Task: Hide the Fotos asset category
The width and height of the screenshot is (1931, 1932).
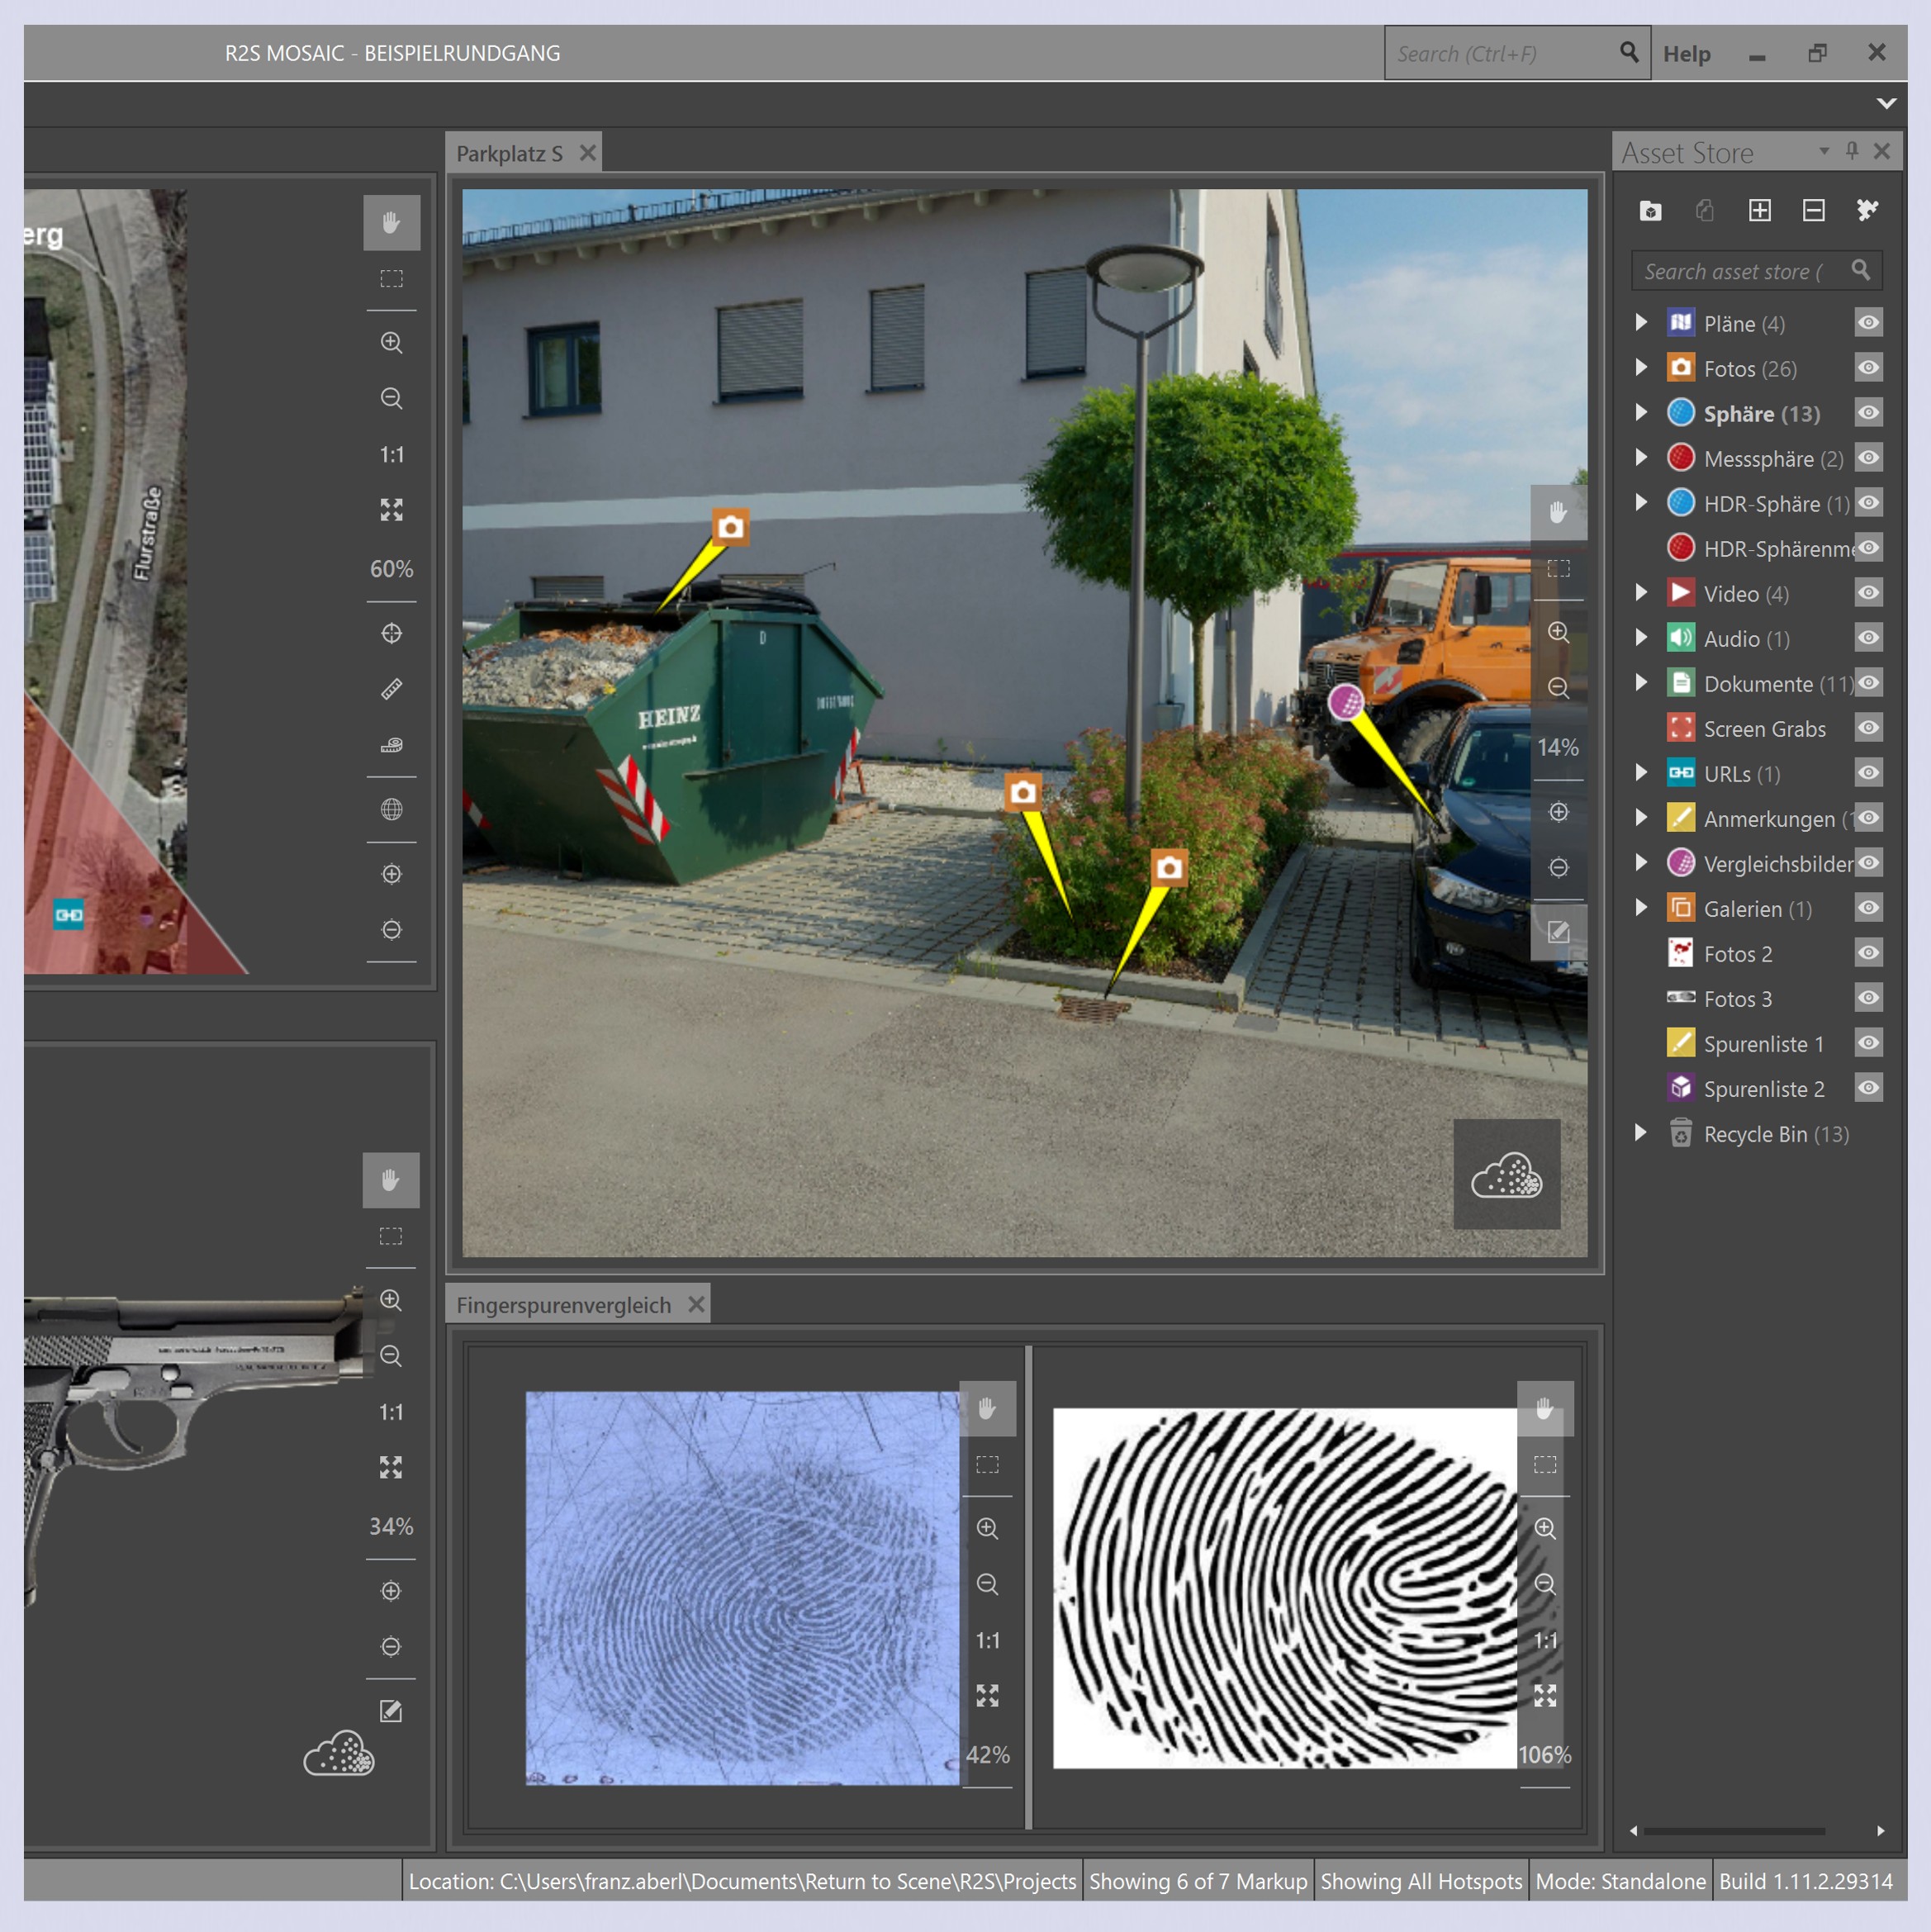Action: 1868,368
